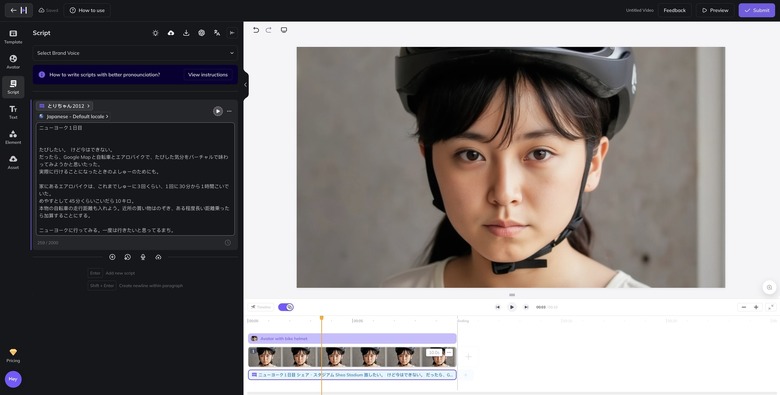This screenshot has height=395, width=780.
Task: Click the Timeline button
Action: coord(261,307)
